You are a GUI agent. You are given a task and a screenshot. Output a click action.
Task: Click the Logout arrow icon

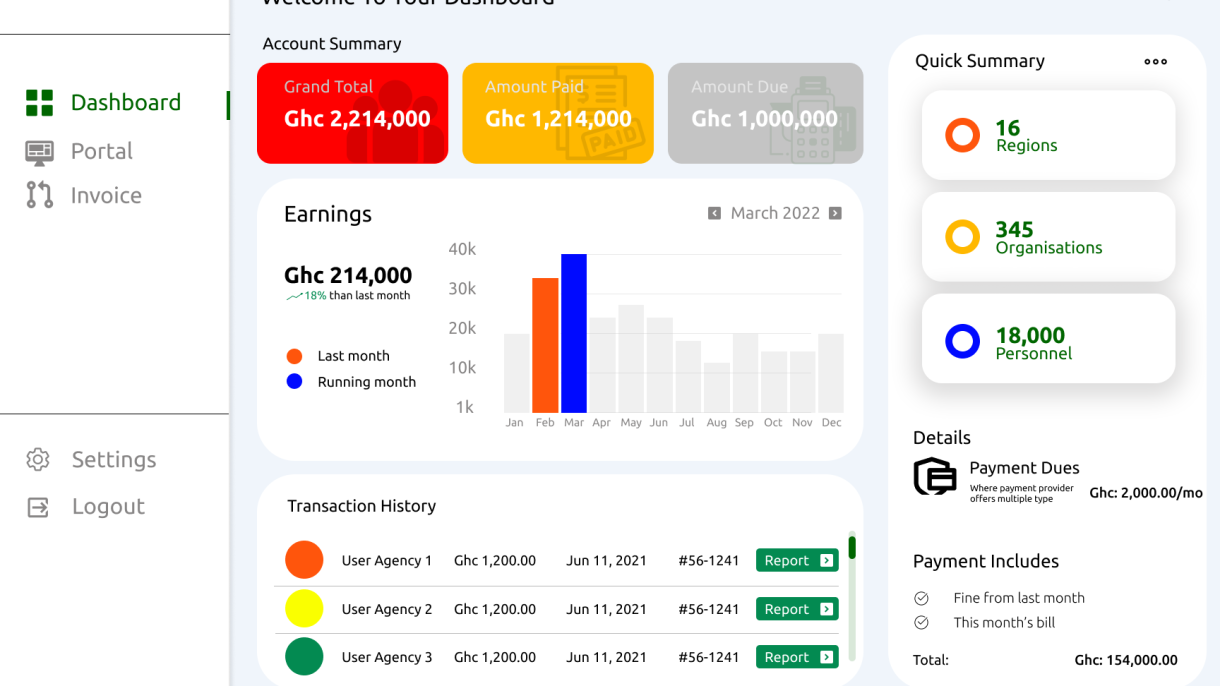click(38, 507)
